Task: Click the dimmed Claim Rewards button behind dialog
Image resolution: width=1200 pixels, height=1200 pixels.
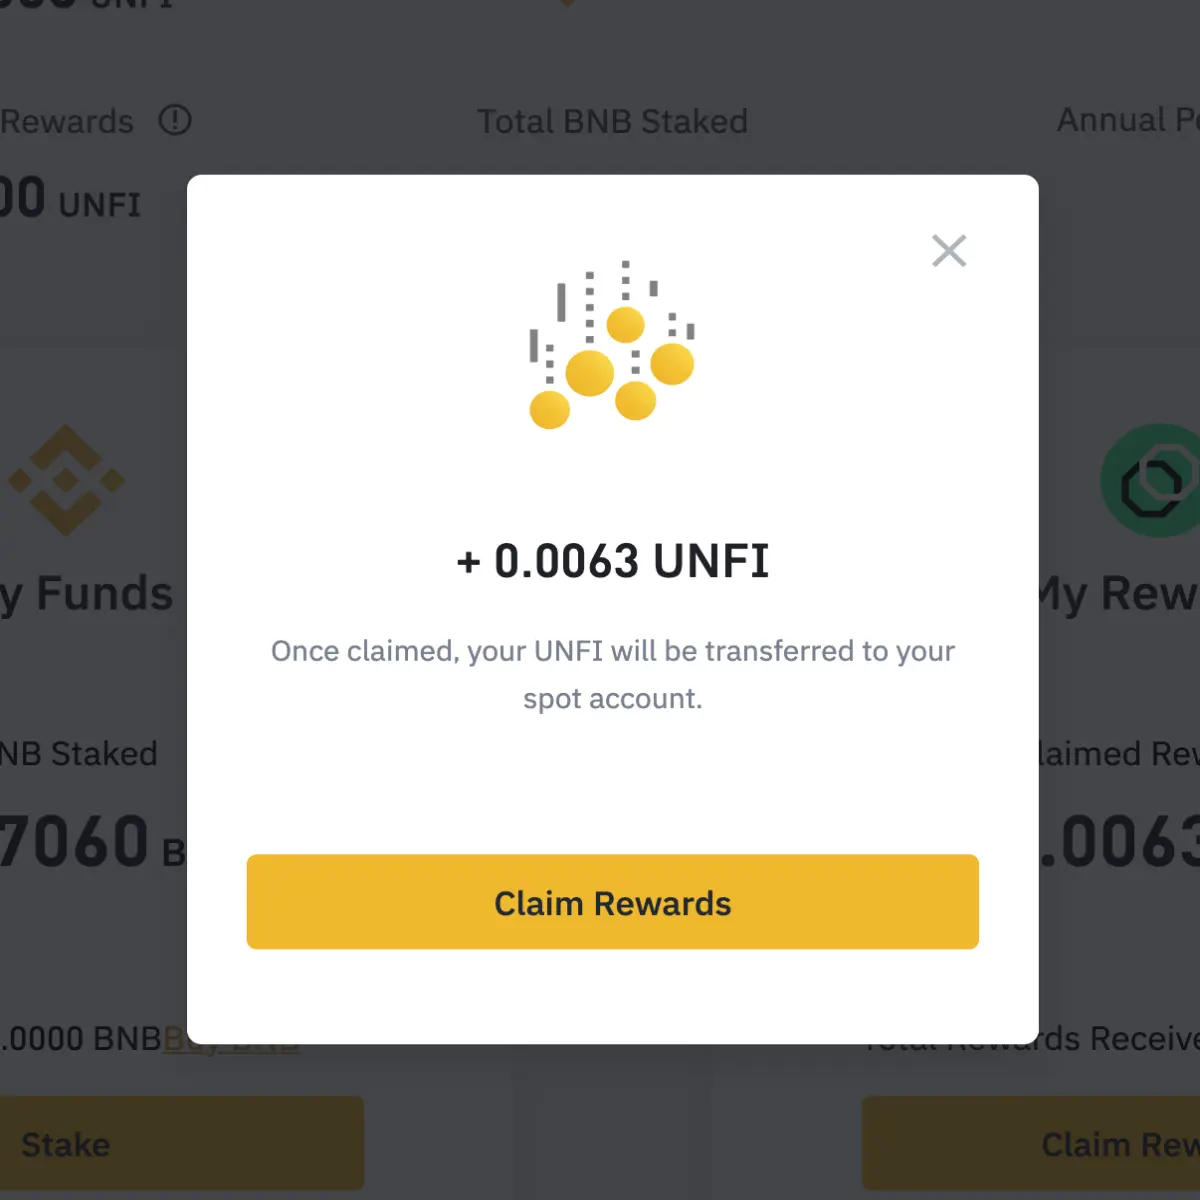Action: pyautogui.click(x=1031, y=1143)
